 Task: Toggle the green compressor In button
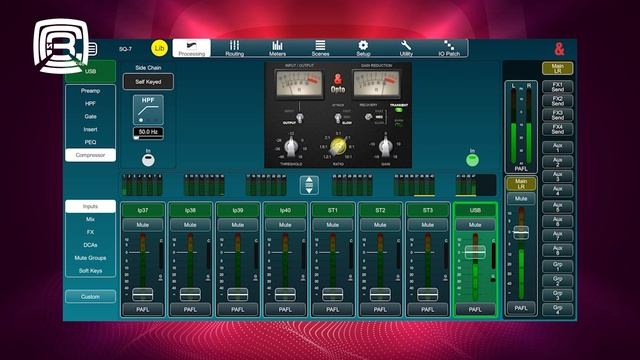click(472, 160)
